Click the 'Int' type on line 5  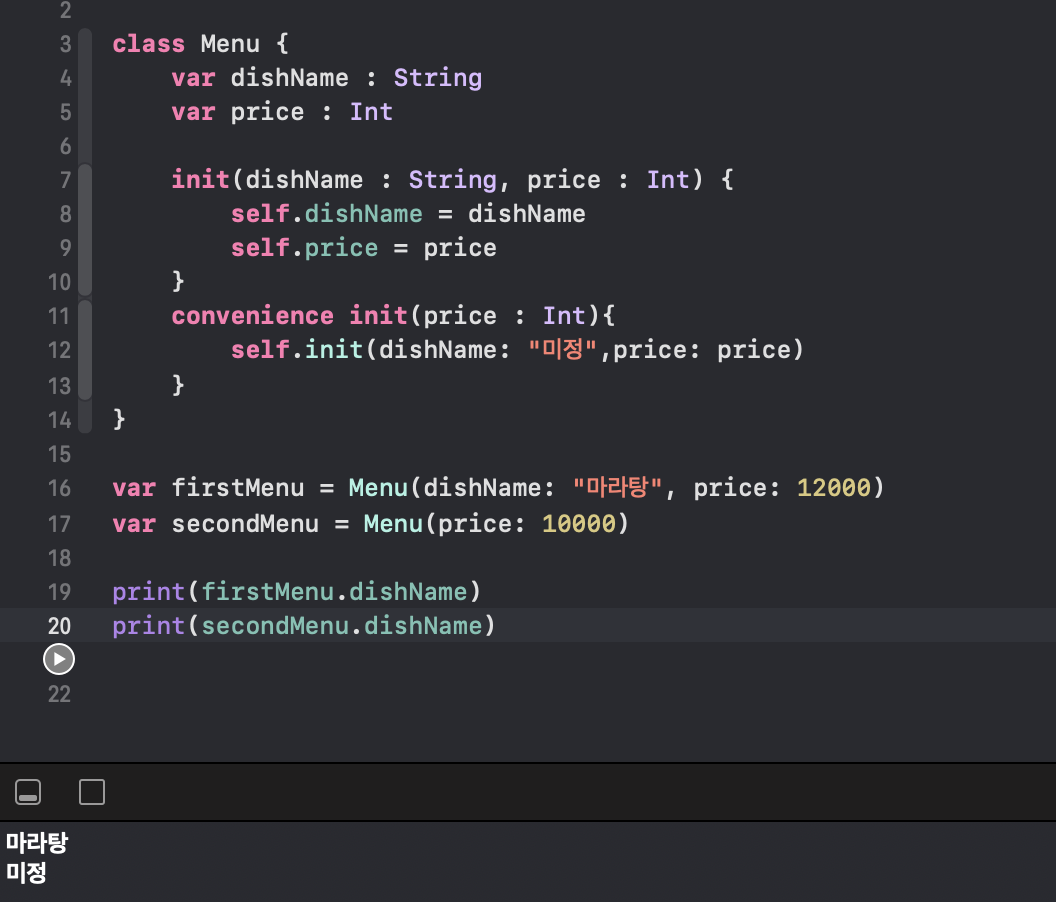pos(371,112)
